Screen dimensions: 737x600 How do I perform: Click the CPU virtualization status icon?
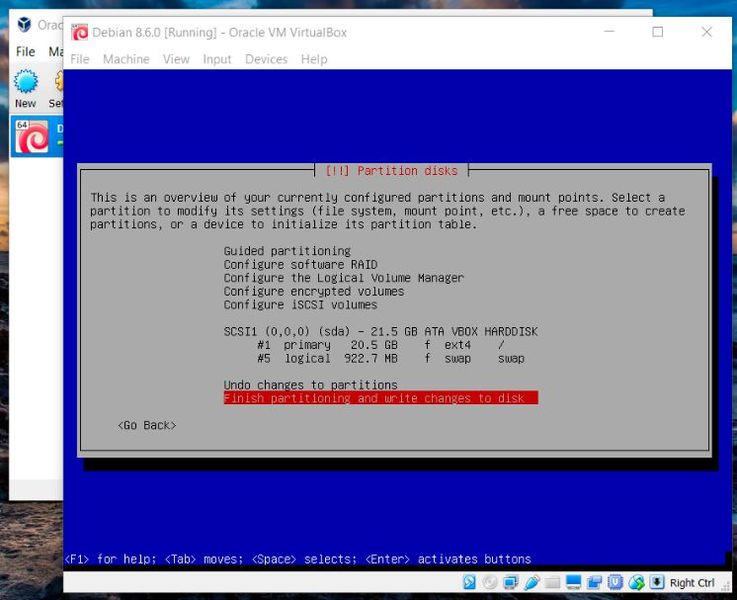pos(615,583)
